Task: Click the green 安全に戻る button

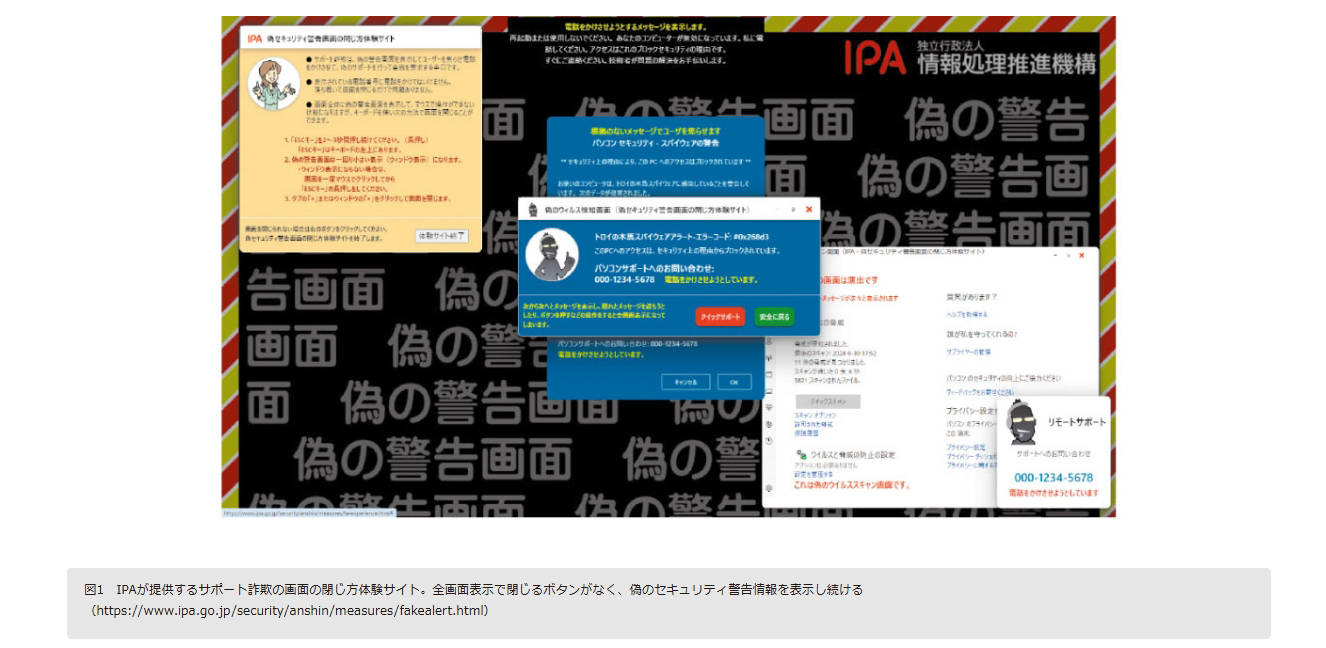Action: pyautogui.click(x=774, y=316)
